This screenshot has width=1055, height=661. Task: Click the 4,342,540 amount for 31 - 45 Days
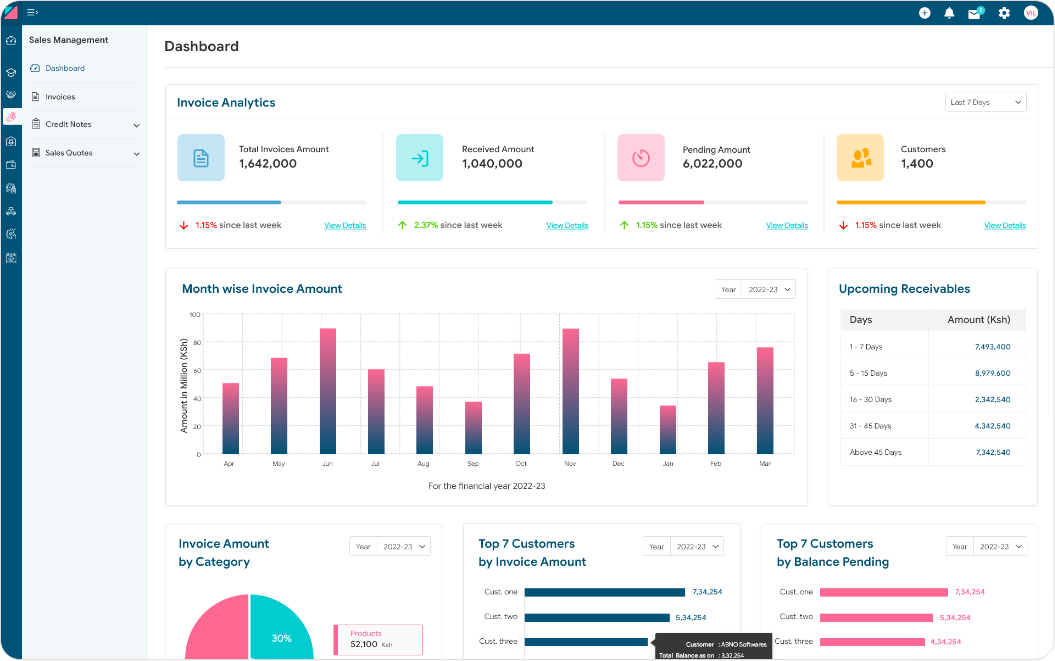pyautogui.click(x=992, y=425)
